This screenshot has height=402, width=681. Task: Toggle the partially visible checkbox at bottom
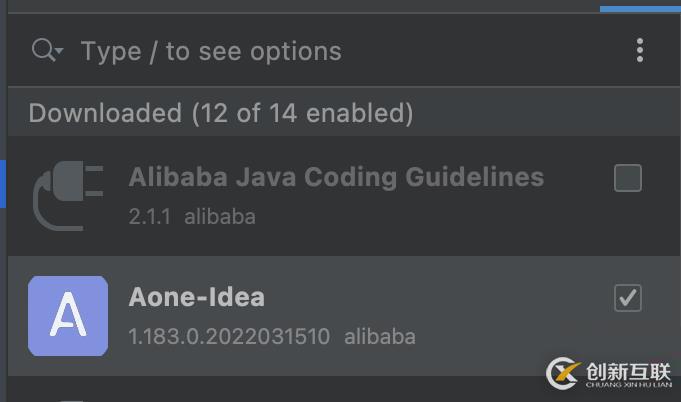[x=70, y=398]
